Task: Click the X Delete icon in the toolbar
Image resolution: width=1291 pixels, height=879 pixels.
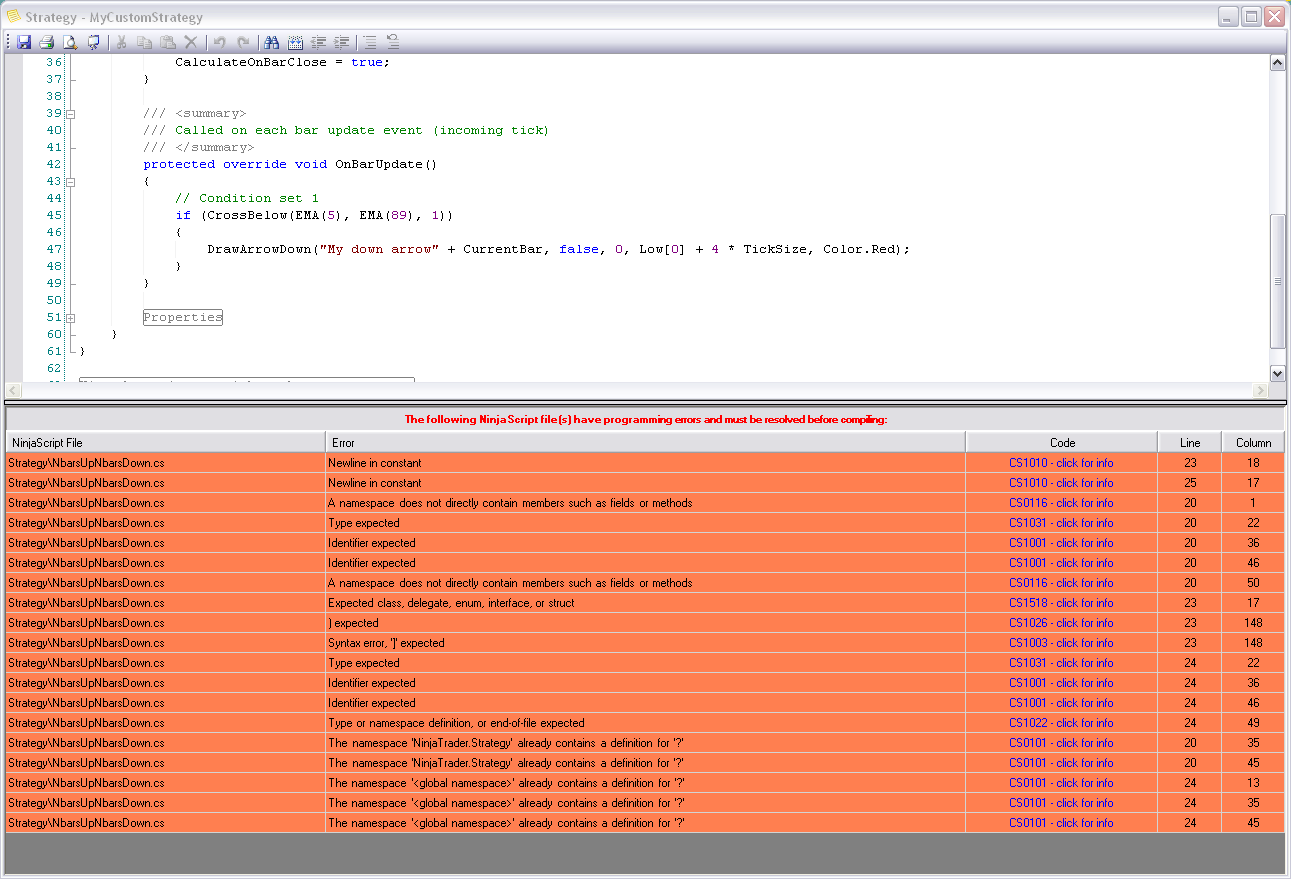Action: (190, 42)
